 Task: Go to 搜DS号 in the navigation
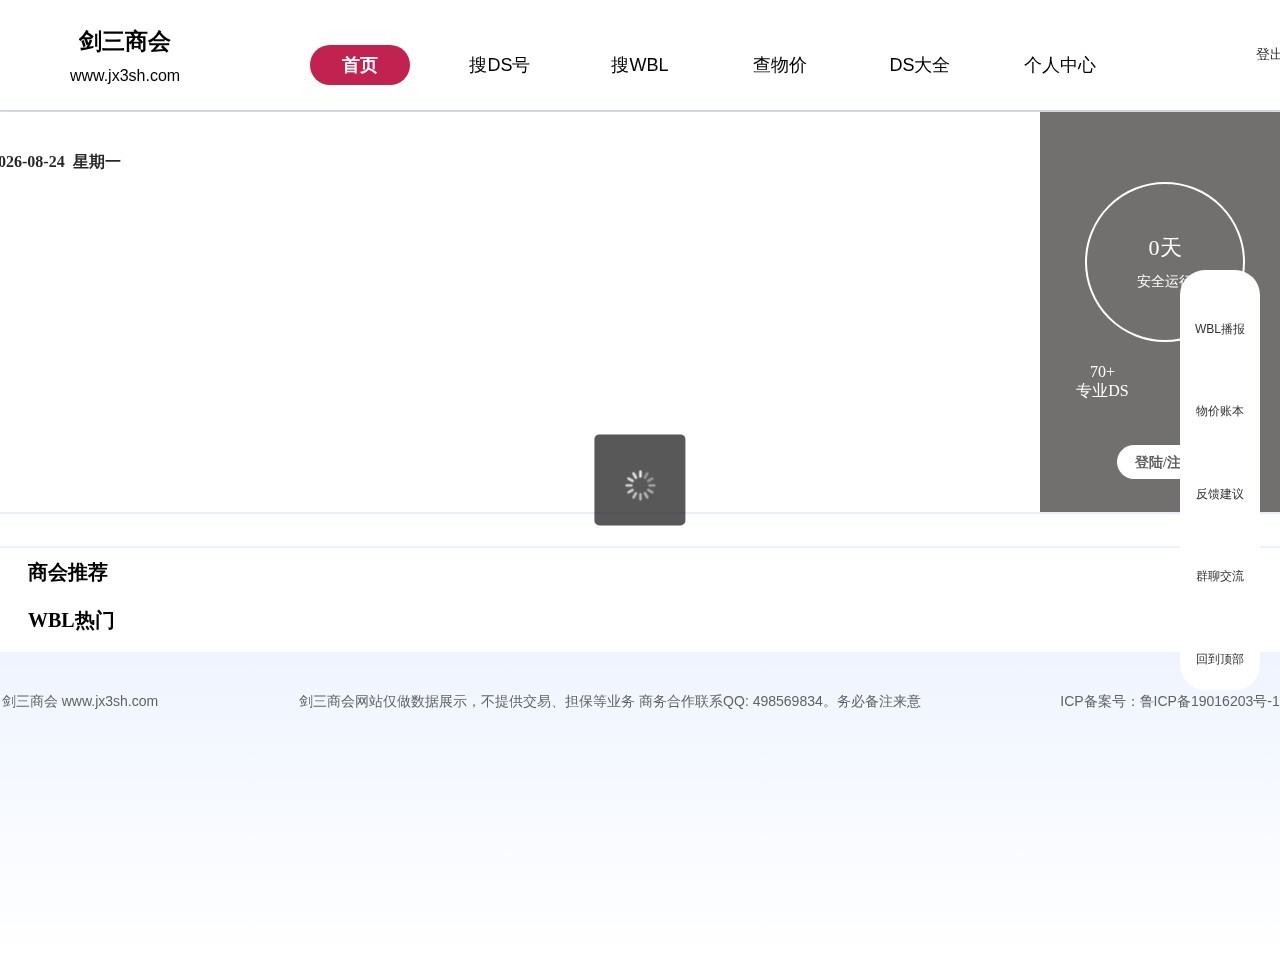click(x=499, y=65)
